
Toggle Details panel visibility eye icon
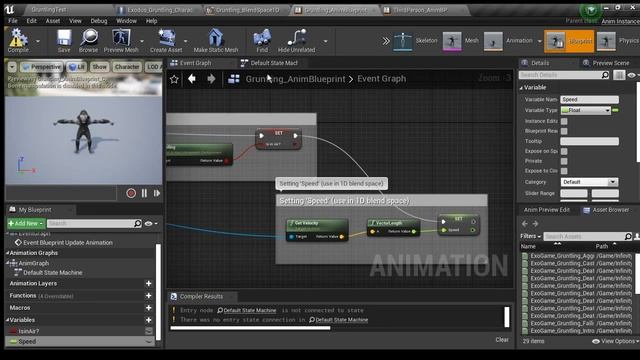pos(632,75)
